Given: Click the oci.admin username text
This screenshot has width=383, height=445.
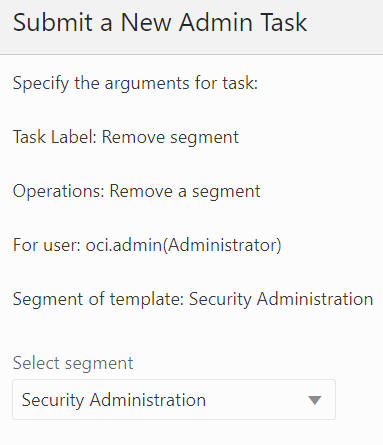Looking at the screenshot, I should (x=124, y=245).
